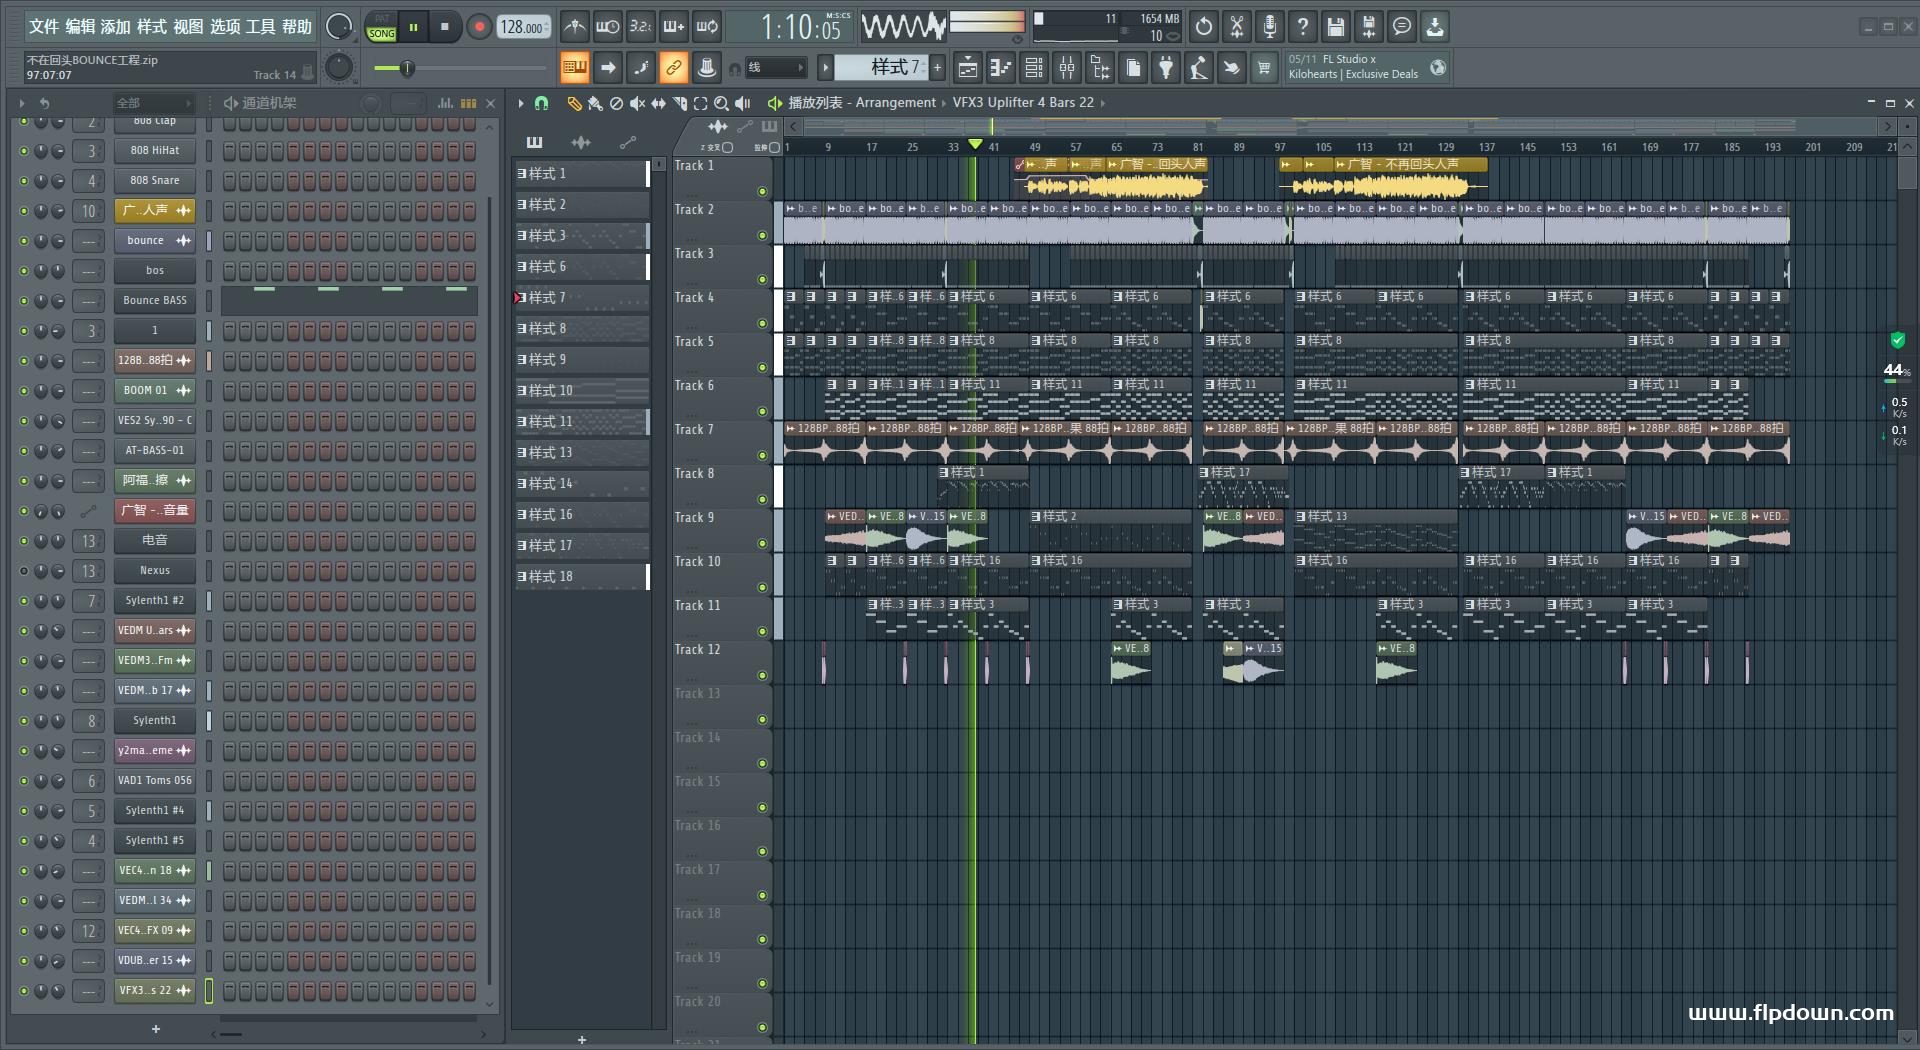Open the 编辑 menu
The image size is (1920, 1050).
(x=80, y=27)
